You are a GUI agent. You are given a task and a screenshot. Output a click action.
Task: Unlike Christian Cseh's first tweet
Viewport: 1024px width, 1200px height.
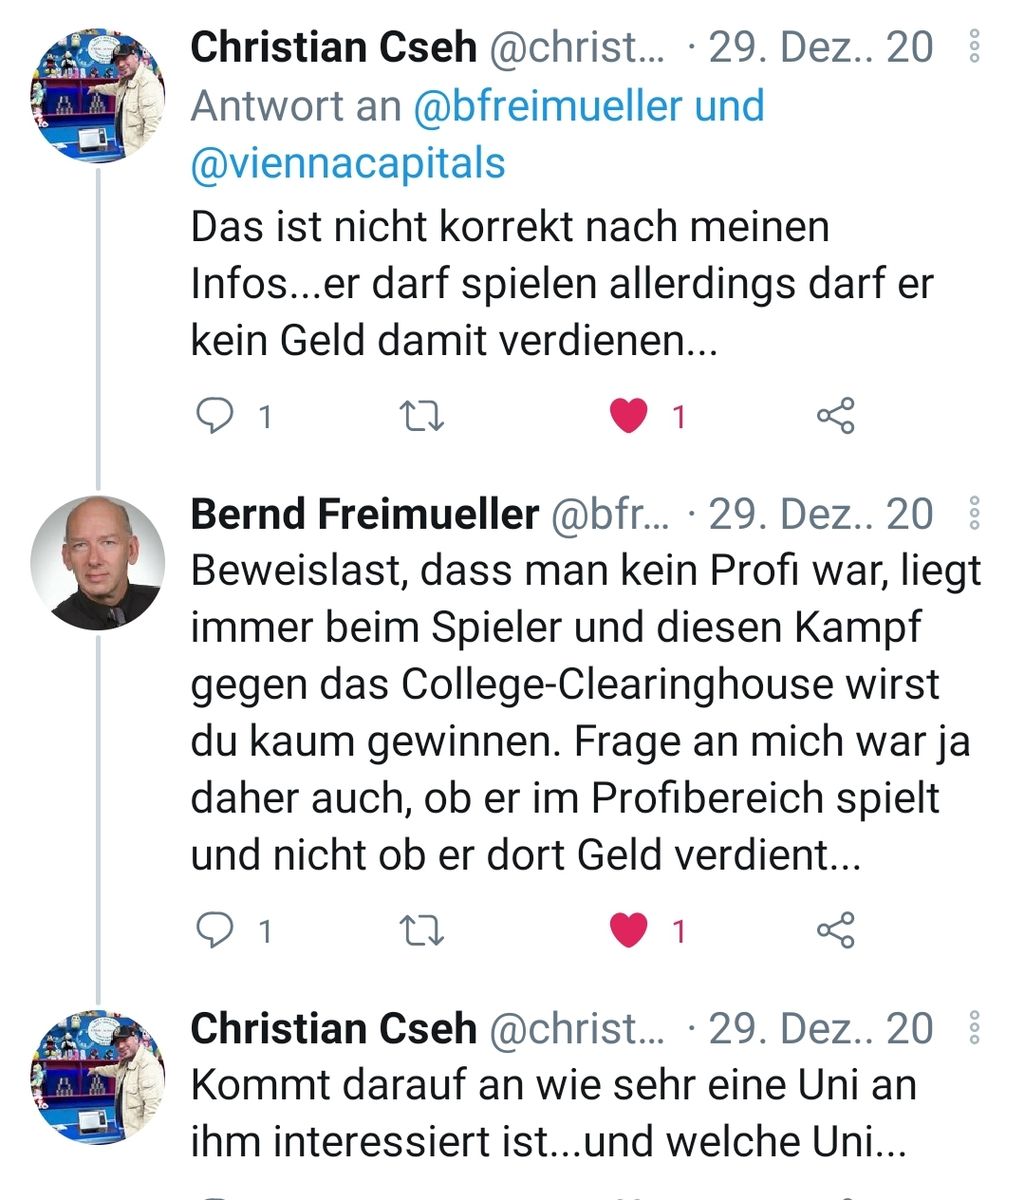point(629,415)
